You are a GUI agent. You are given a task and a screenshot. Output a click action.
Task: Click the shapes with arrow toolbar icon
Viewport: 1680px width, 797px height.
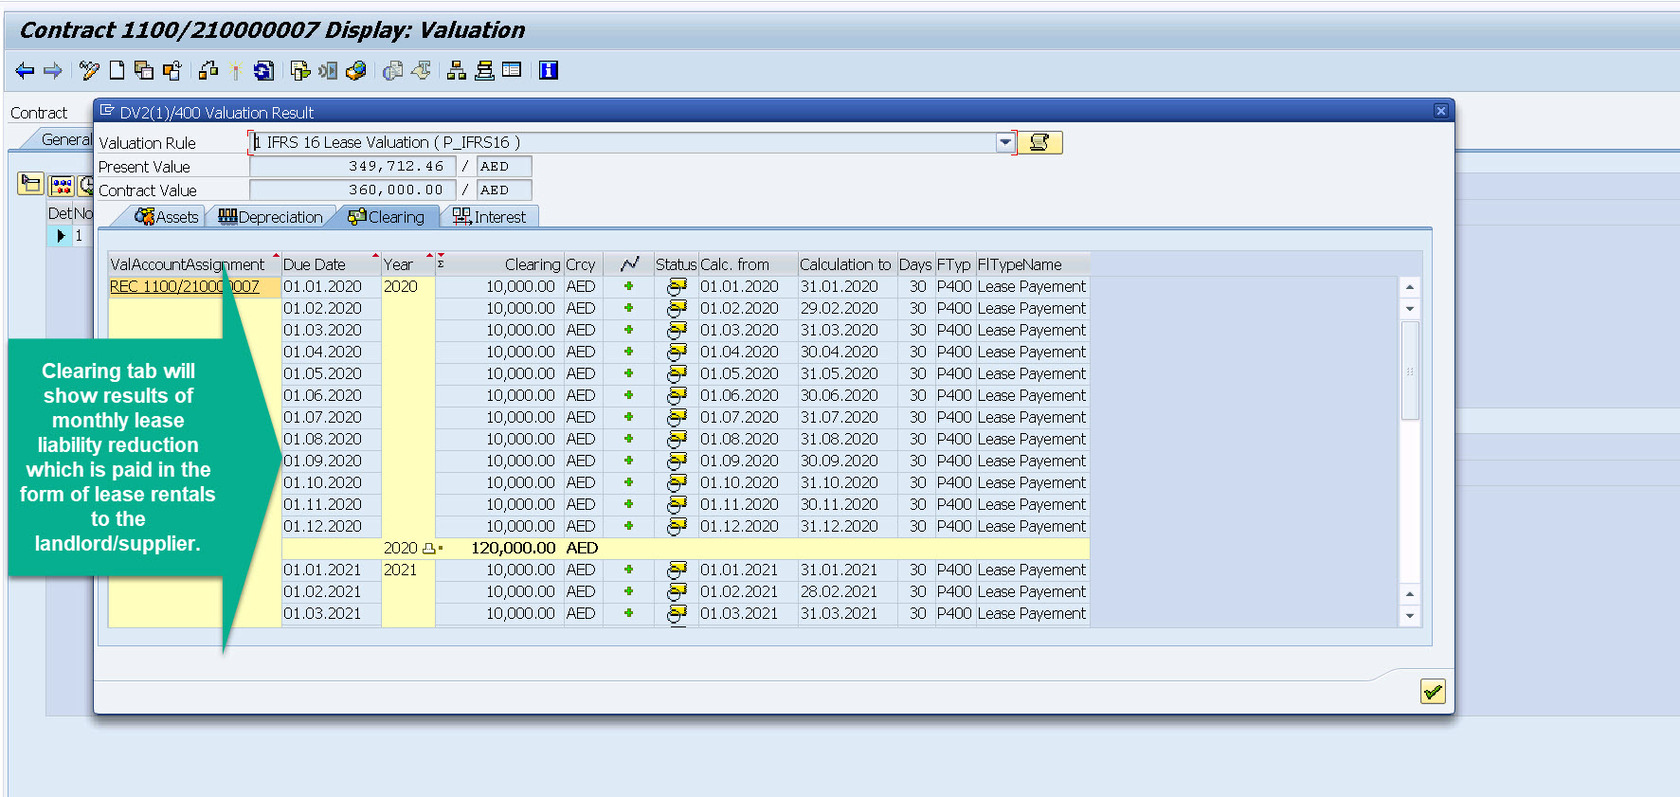[x=208, y=71]
